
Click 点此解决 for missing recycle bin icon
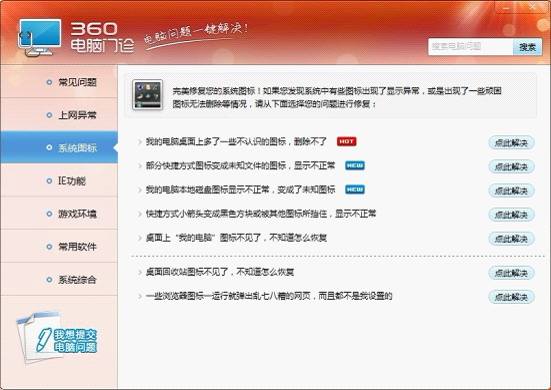(511, 273)
